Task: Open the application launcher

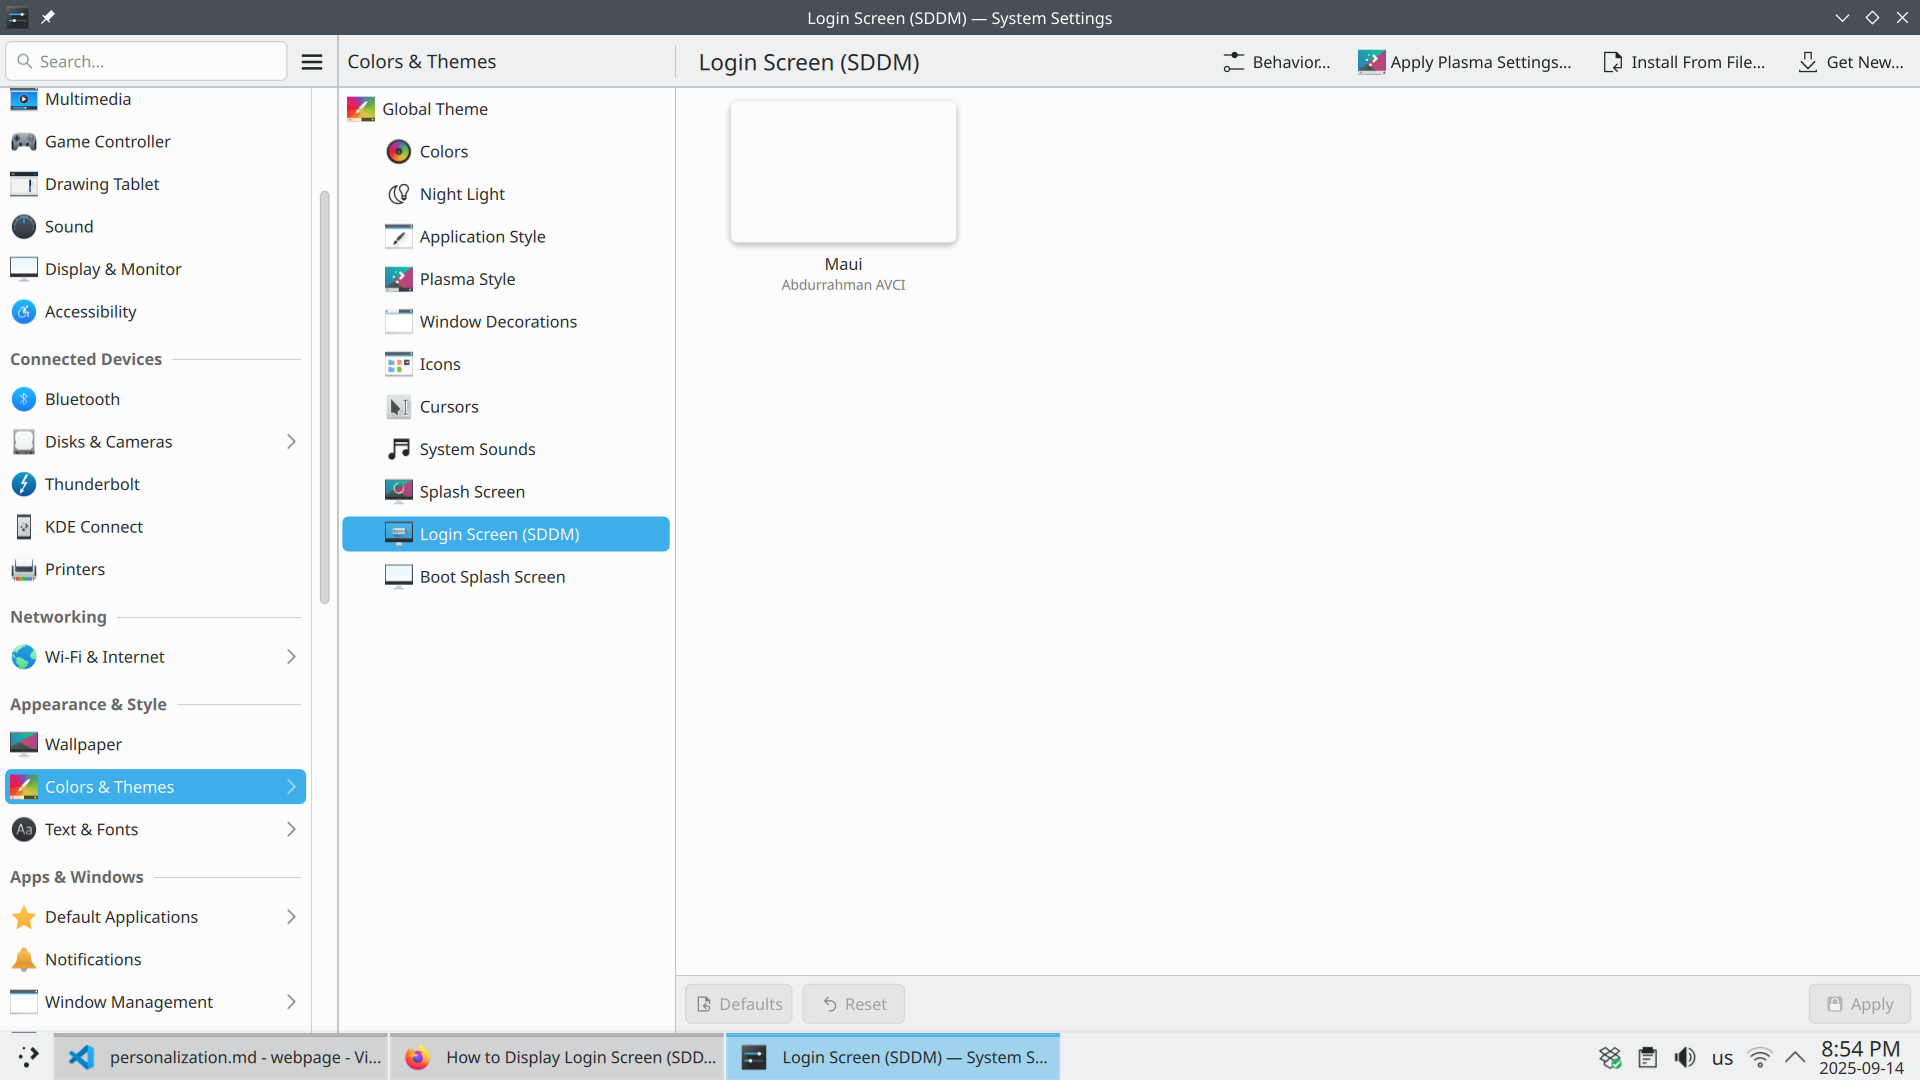Action: coord(27,1057)
